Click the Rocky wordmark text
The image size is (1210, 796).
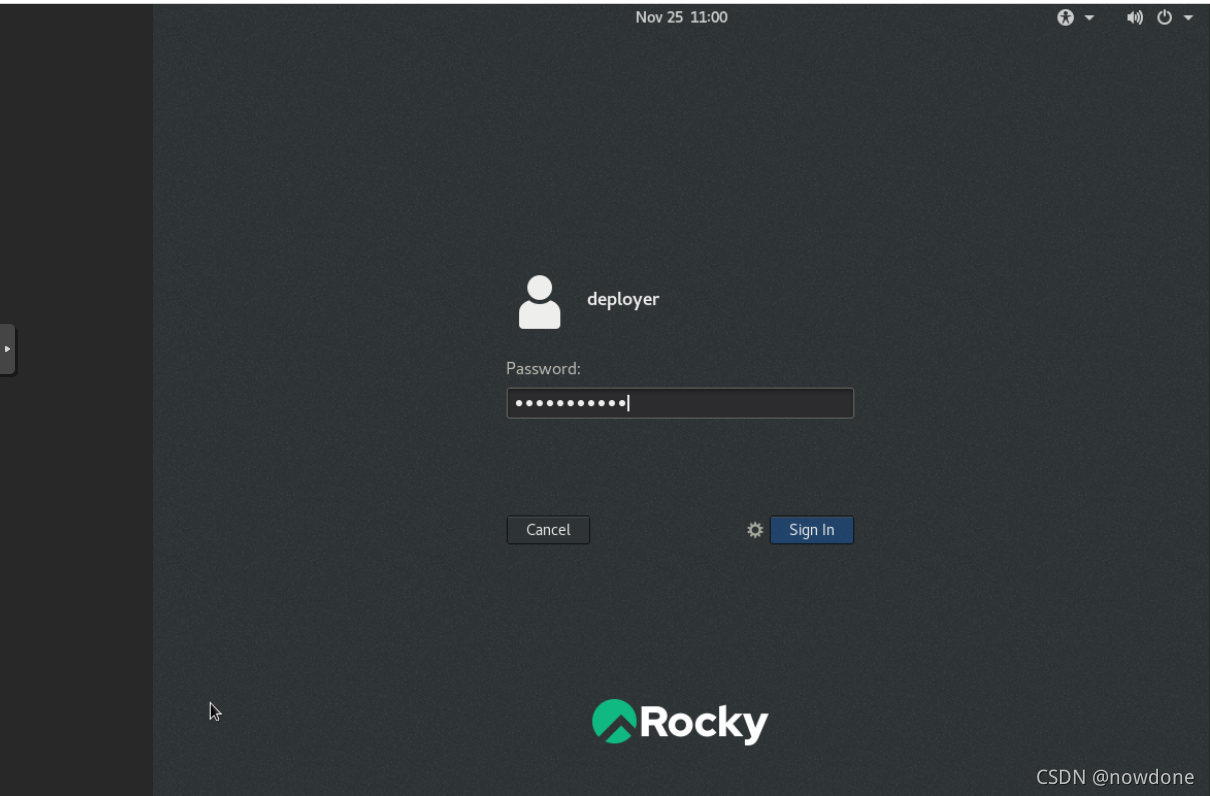tap(705, 722)
